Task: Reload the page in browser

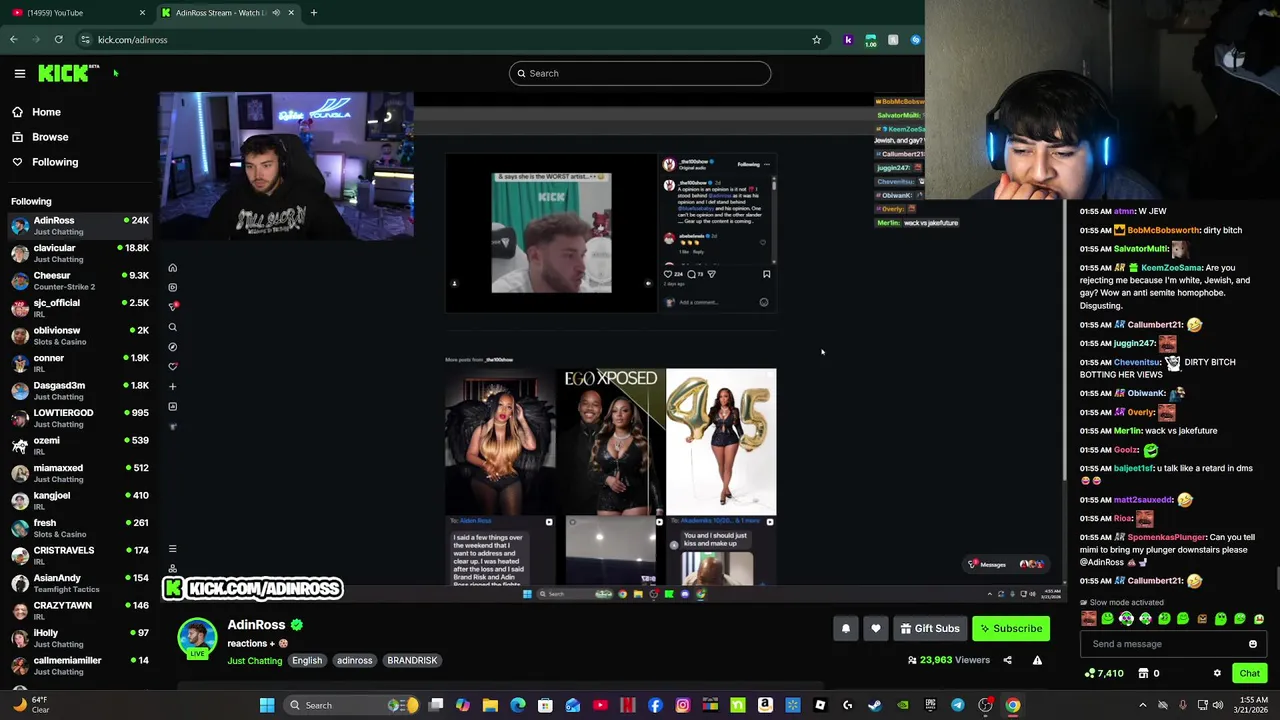Action: 59,40
